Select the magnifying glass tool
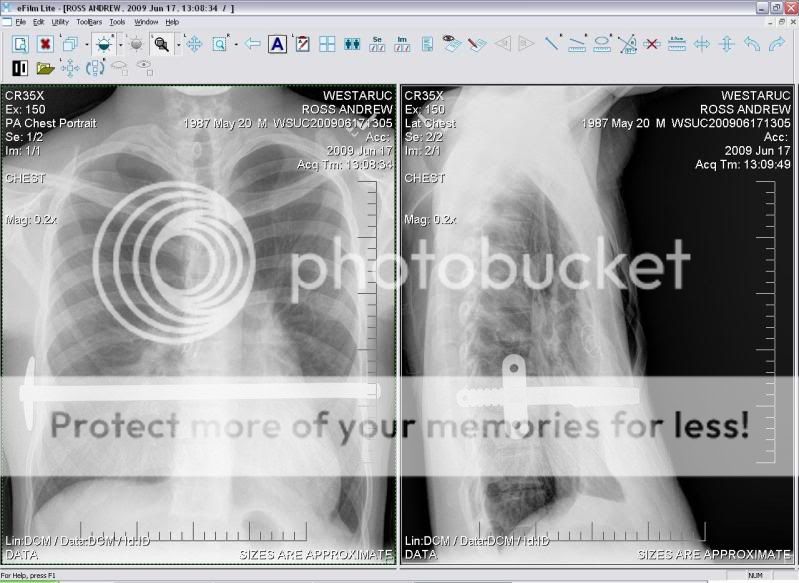 162,44
